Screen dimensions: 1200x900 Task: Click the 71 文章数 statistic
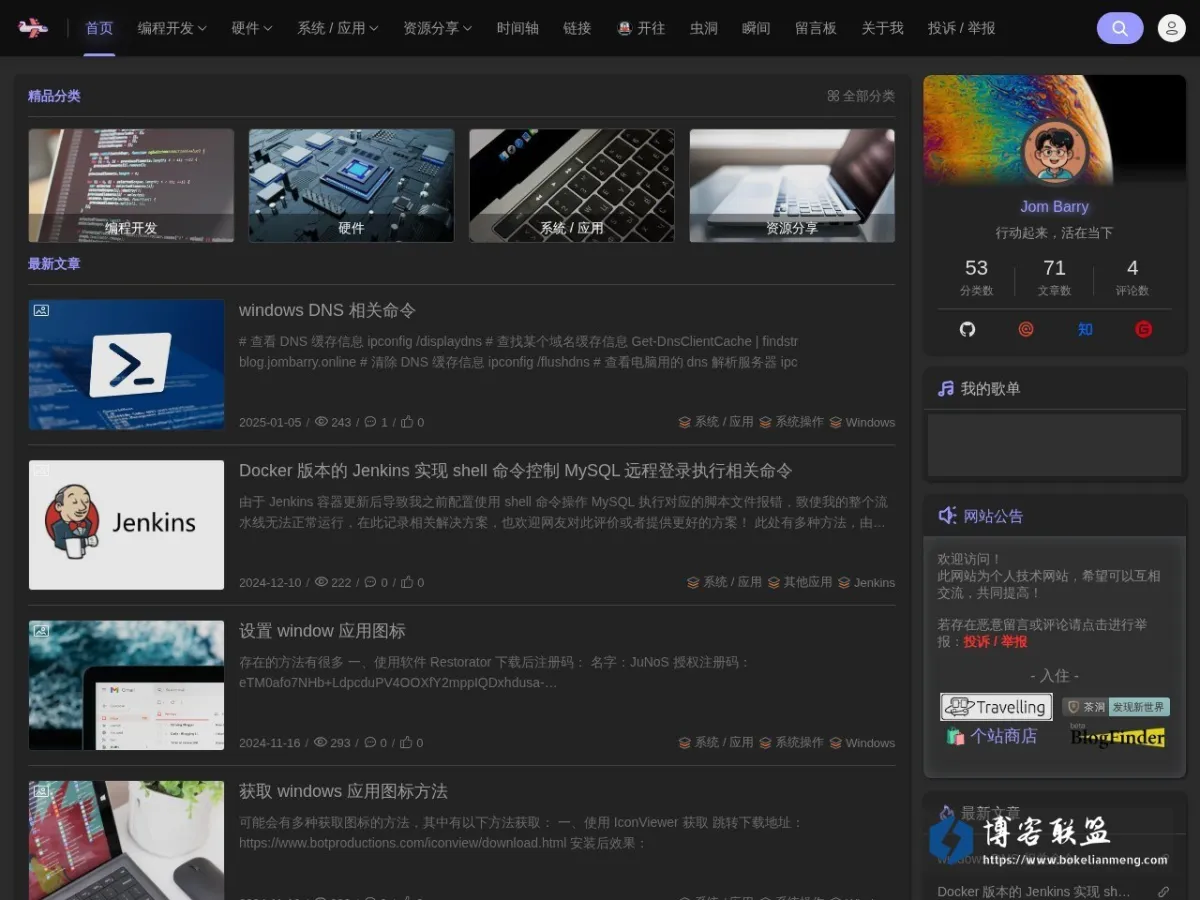pyautogui.click(x=1054, y=277)
